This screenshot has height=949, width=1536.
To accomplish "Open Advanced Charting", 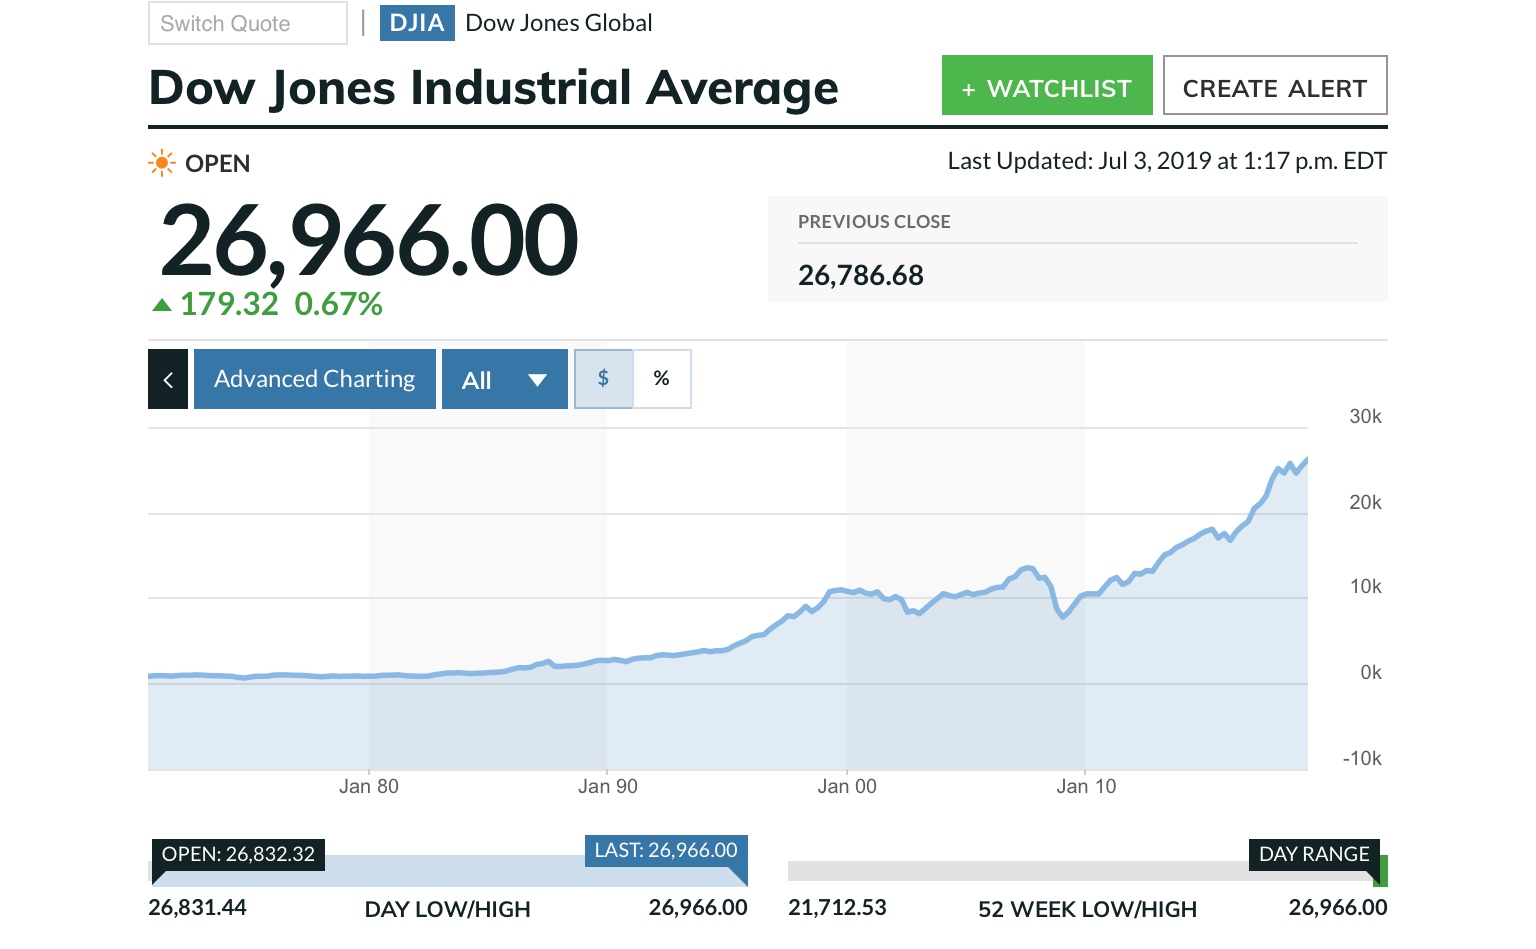I will coord(314,379).
